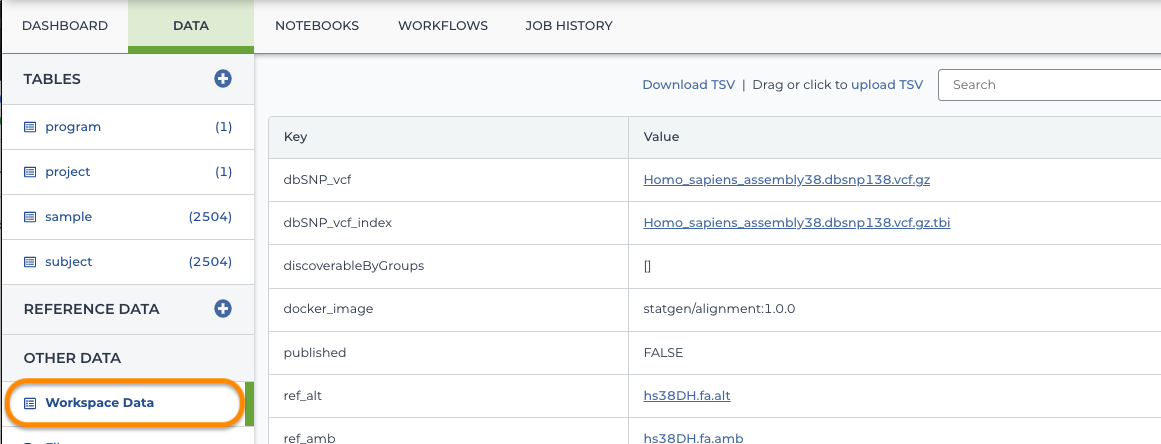Open the program table
Screen dimensions: 1161x444
pos(73,127)
